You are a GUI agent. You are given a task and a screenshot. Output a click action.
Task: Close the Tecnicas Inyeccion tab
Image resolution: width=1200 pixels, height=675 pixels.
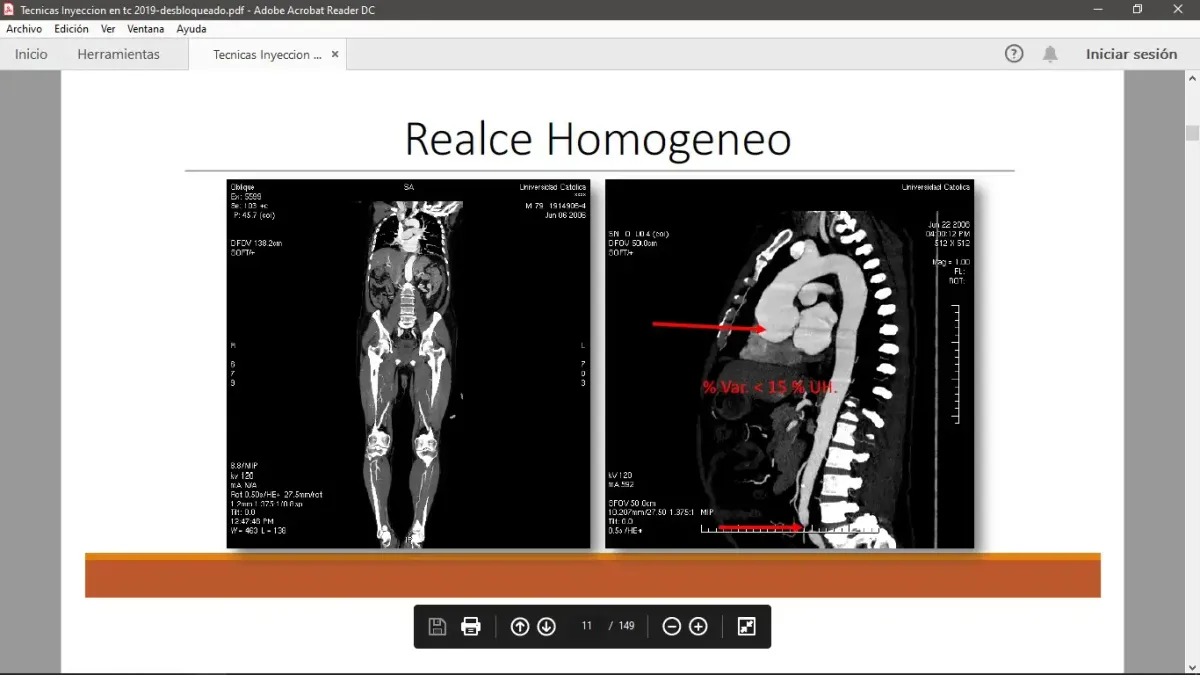335,54
